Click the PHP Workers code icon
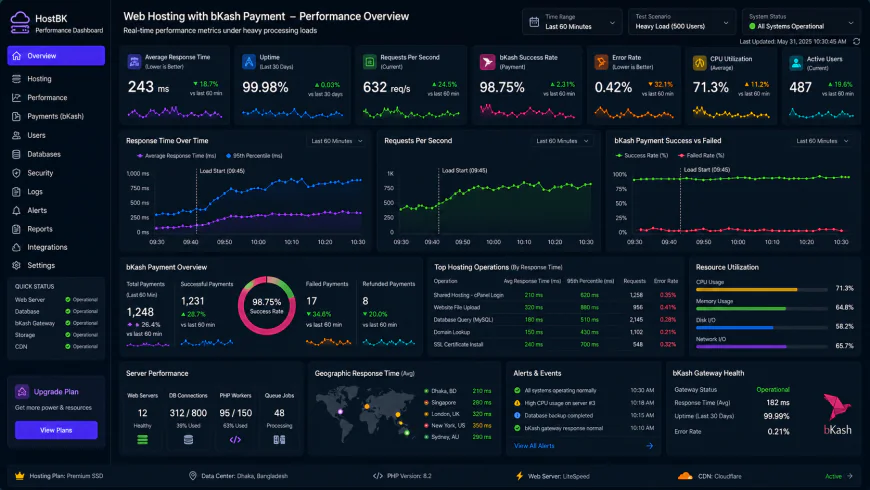Viewport: 870px width, 490px height. pyautogui.click(x=235, y=440)
